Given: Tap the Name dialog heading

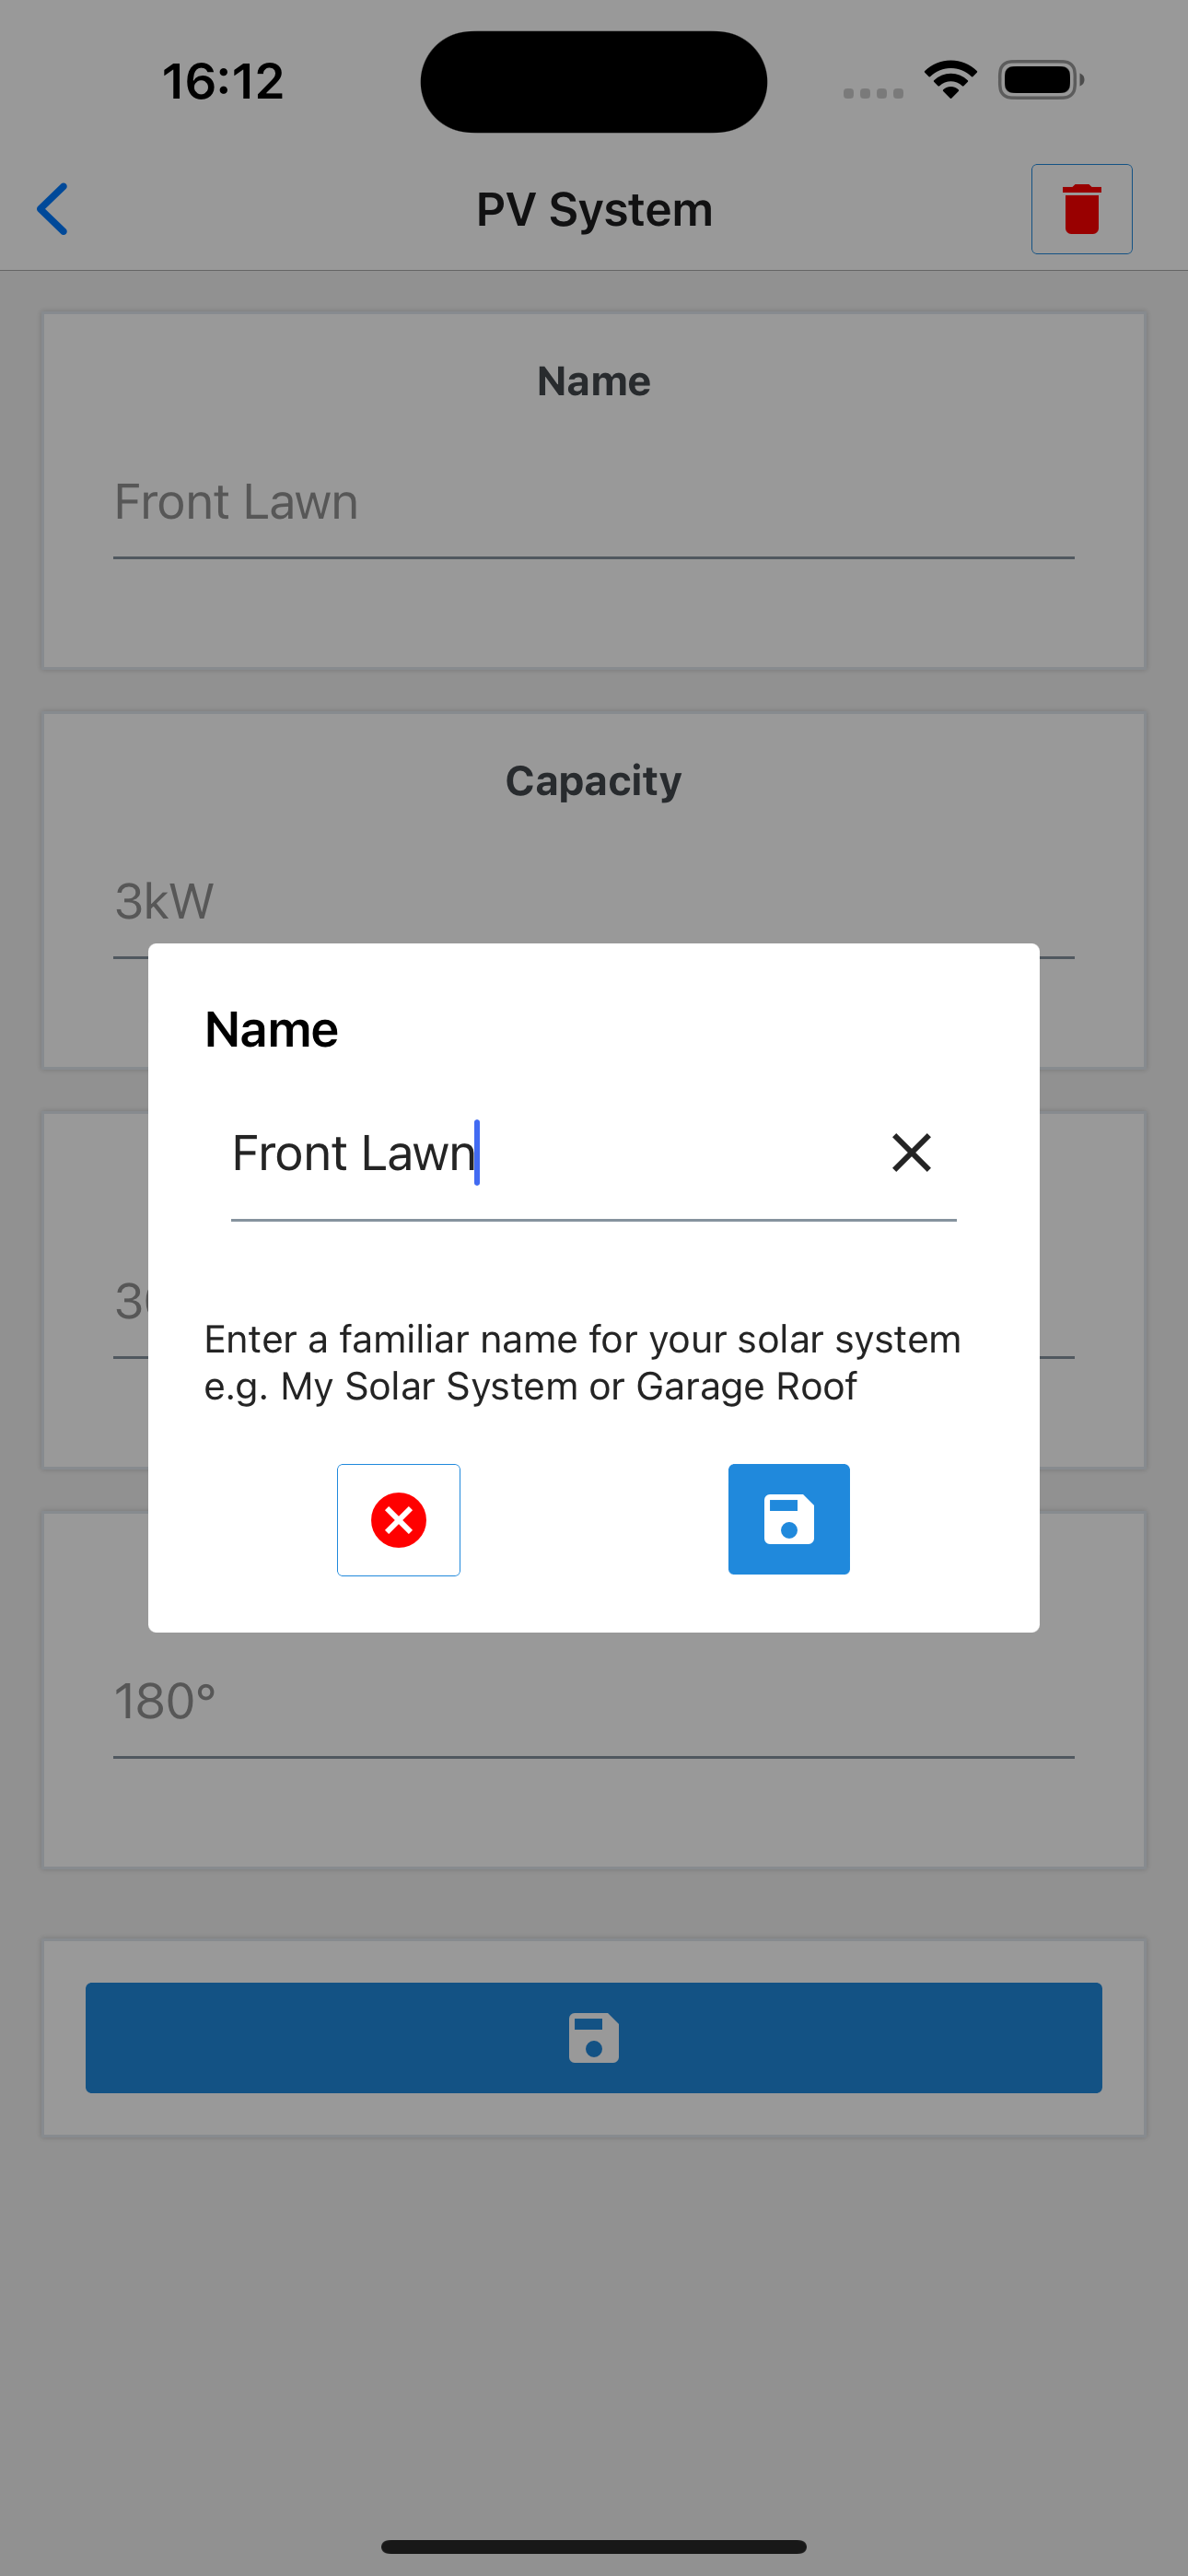Looking at the screenshot, I should (271, 1029).
